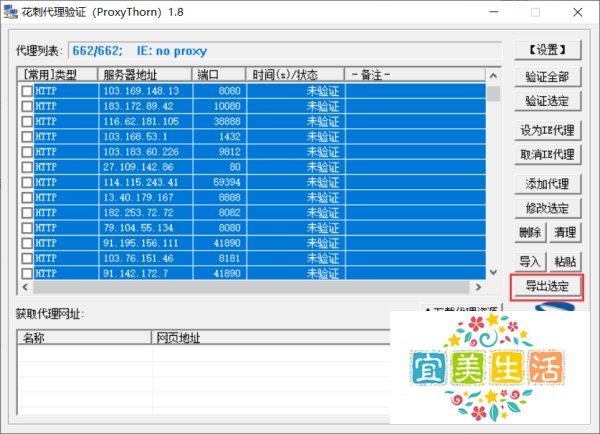Click the ProxyThorn app icon in title bar
The width and height of the screenshot is (600, 434).
[x=11, y=11]
